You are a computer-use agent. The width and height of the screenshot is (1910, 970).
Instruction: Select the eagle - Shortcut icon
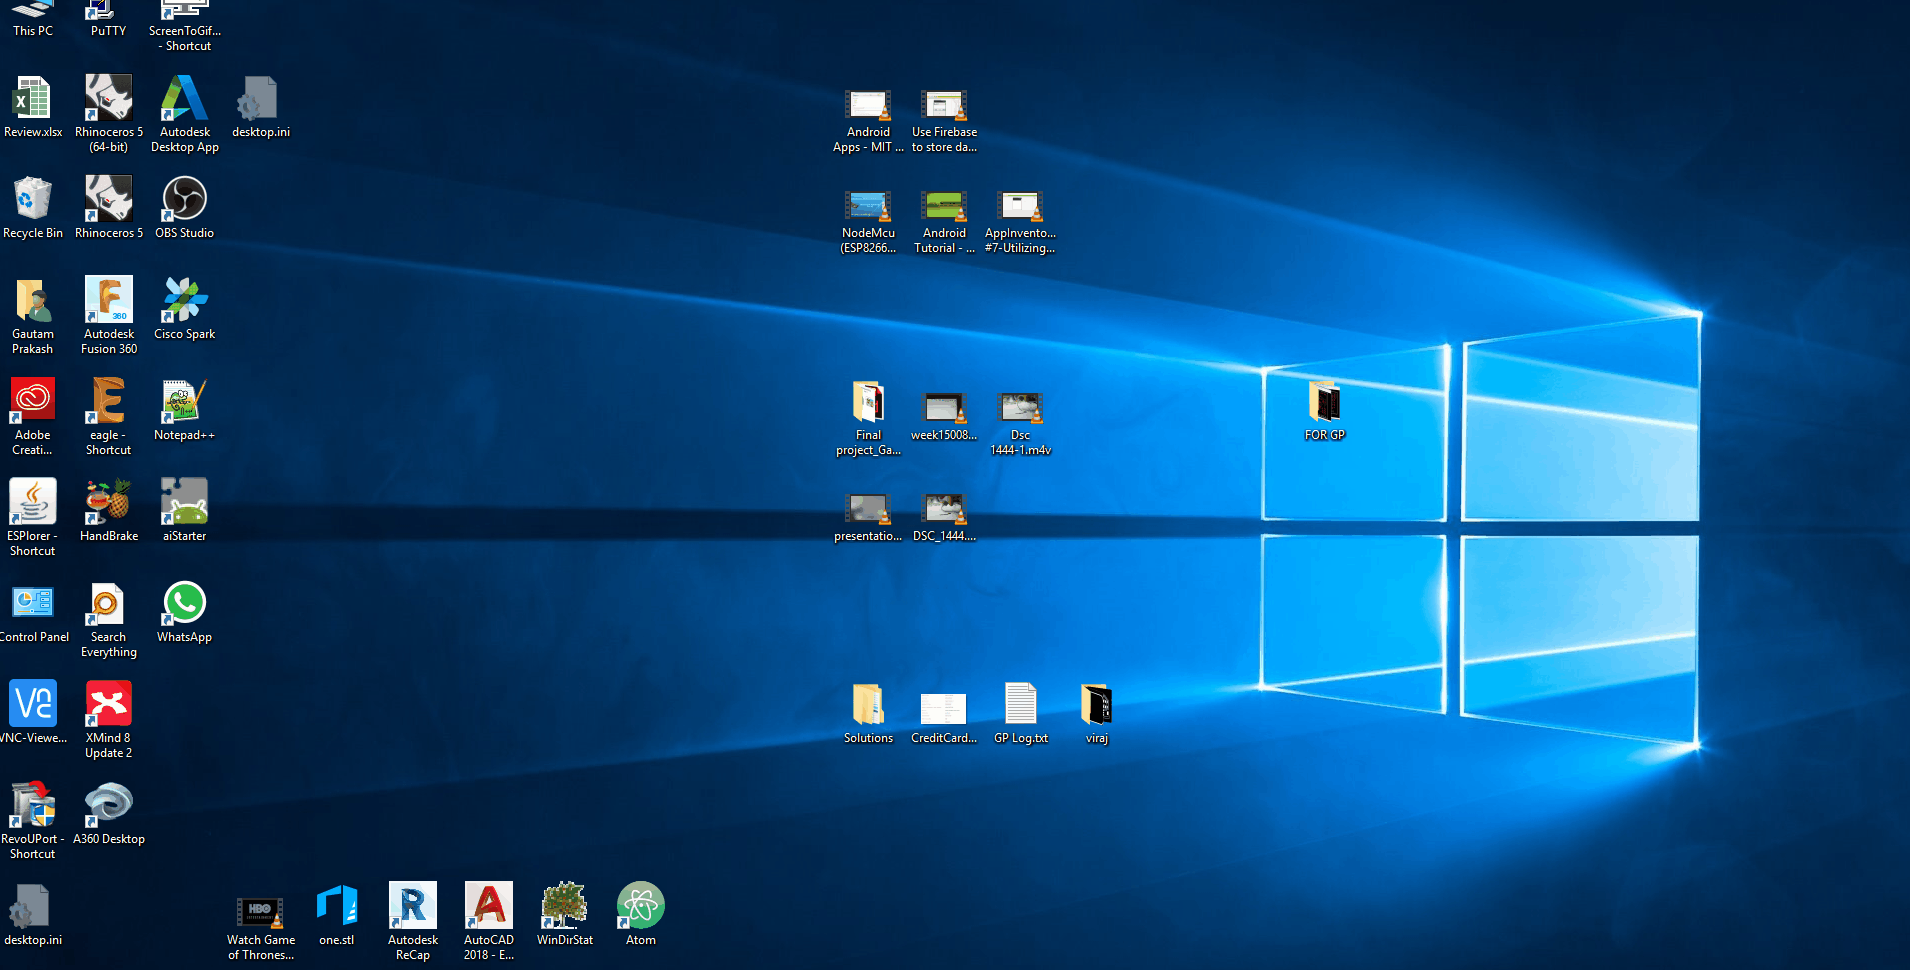click(109, 417)
